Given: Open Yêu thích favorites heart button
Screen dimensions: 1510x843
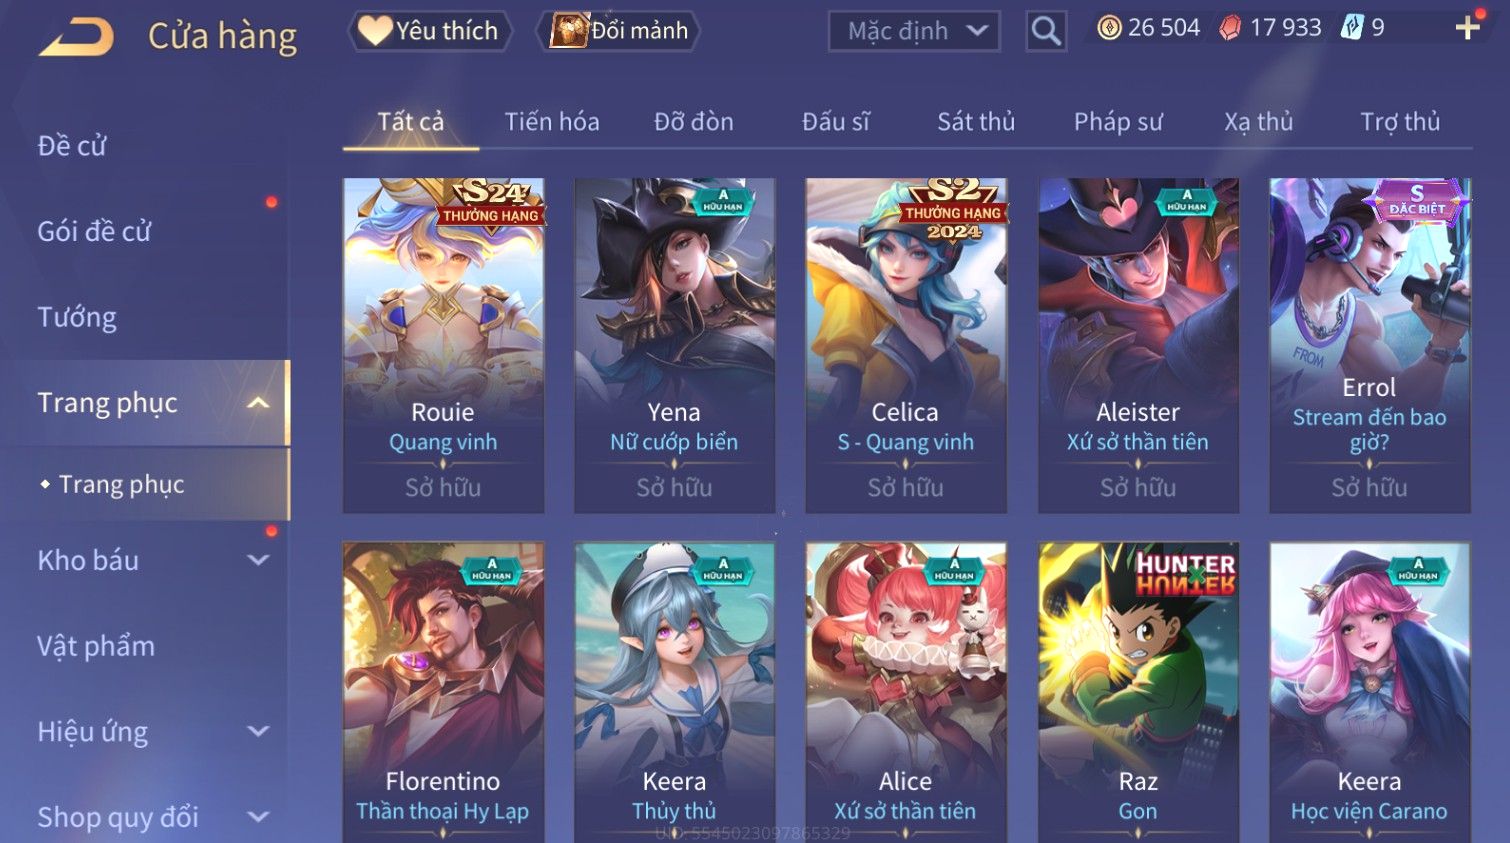Looking at the screenshot, I should click(x=429, y=31).
